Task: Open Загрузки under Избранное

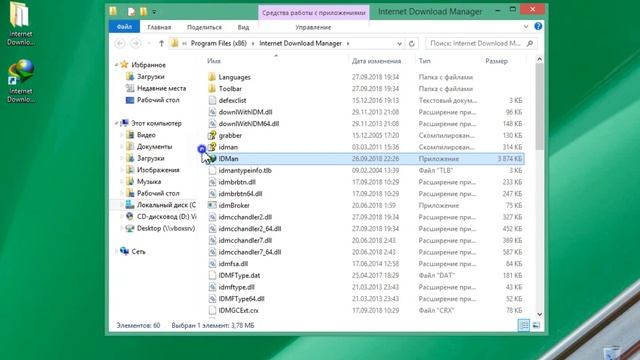Action: point(151,76)
